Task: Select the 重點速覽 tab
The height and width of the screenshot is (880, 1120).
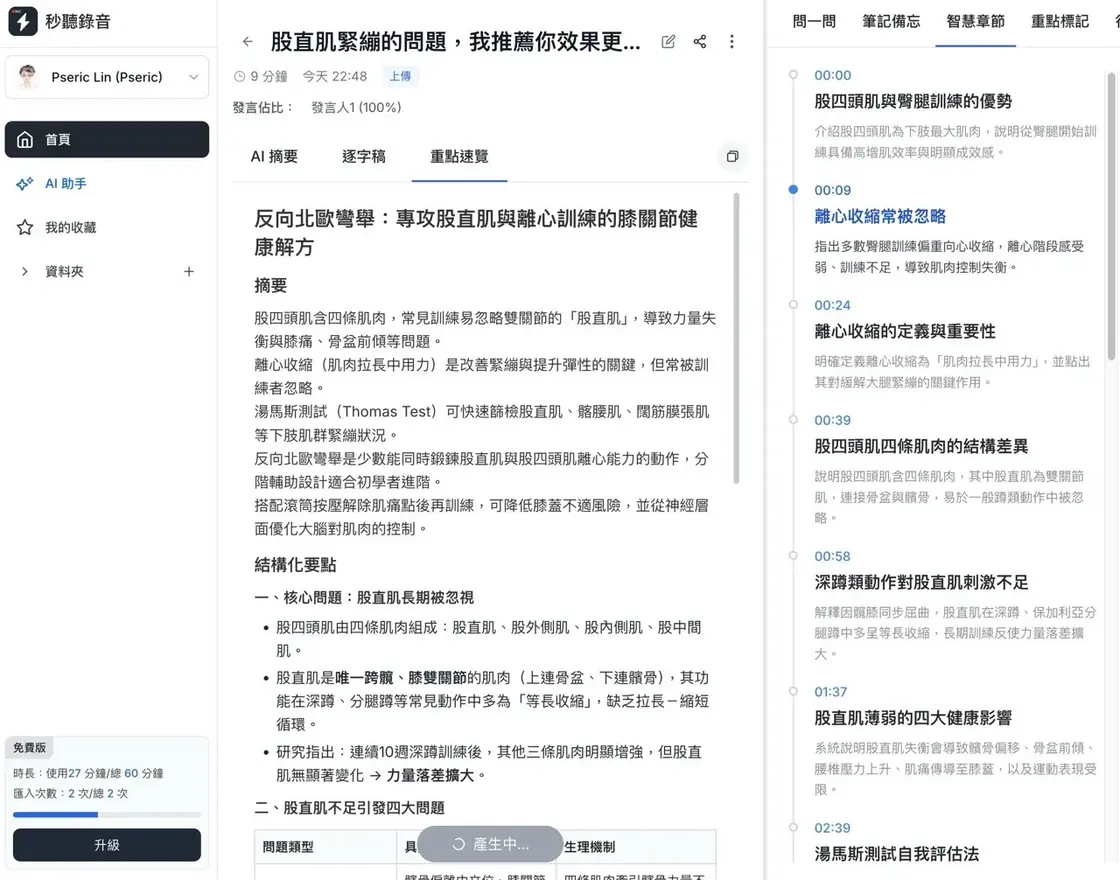Action: 459,156
